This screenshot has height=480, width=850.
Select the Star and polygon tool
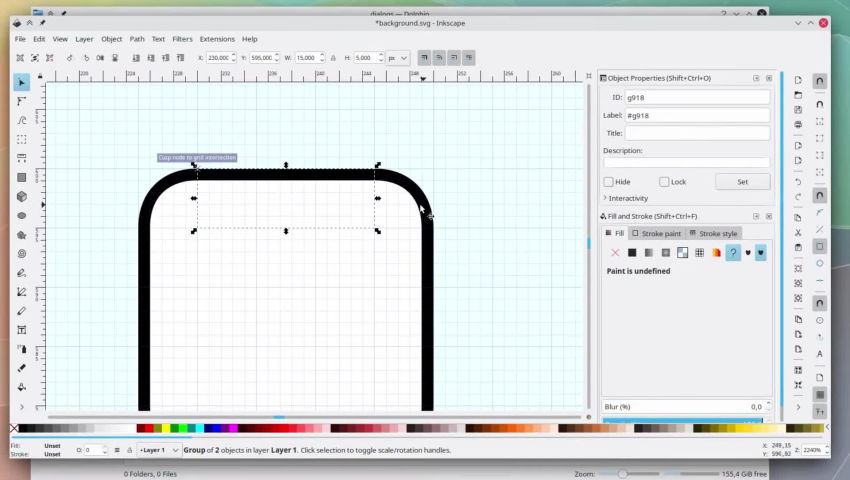[x=22, y=235]
